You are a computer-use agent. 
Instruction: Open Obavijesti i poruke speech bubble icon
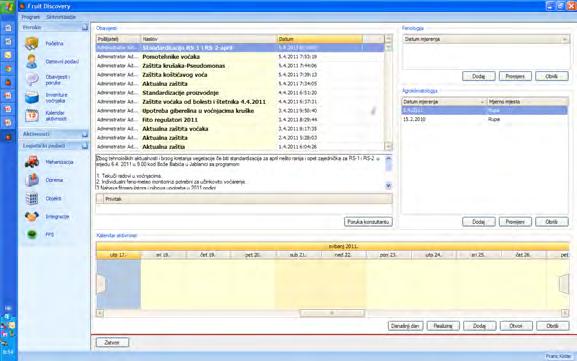[32, 79]
